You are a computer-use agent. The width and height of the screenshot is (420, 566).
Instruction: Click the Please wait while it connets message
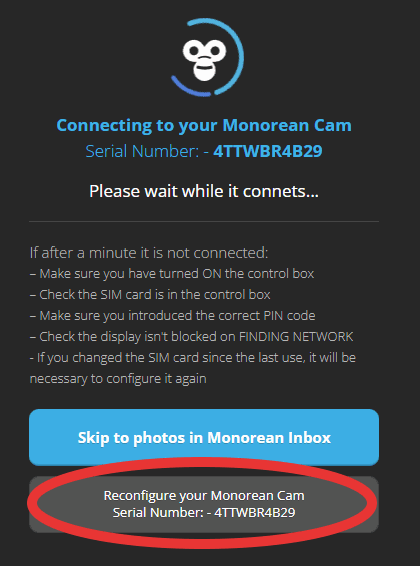[x=204, y=191]
